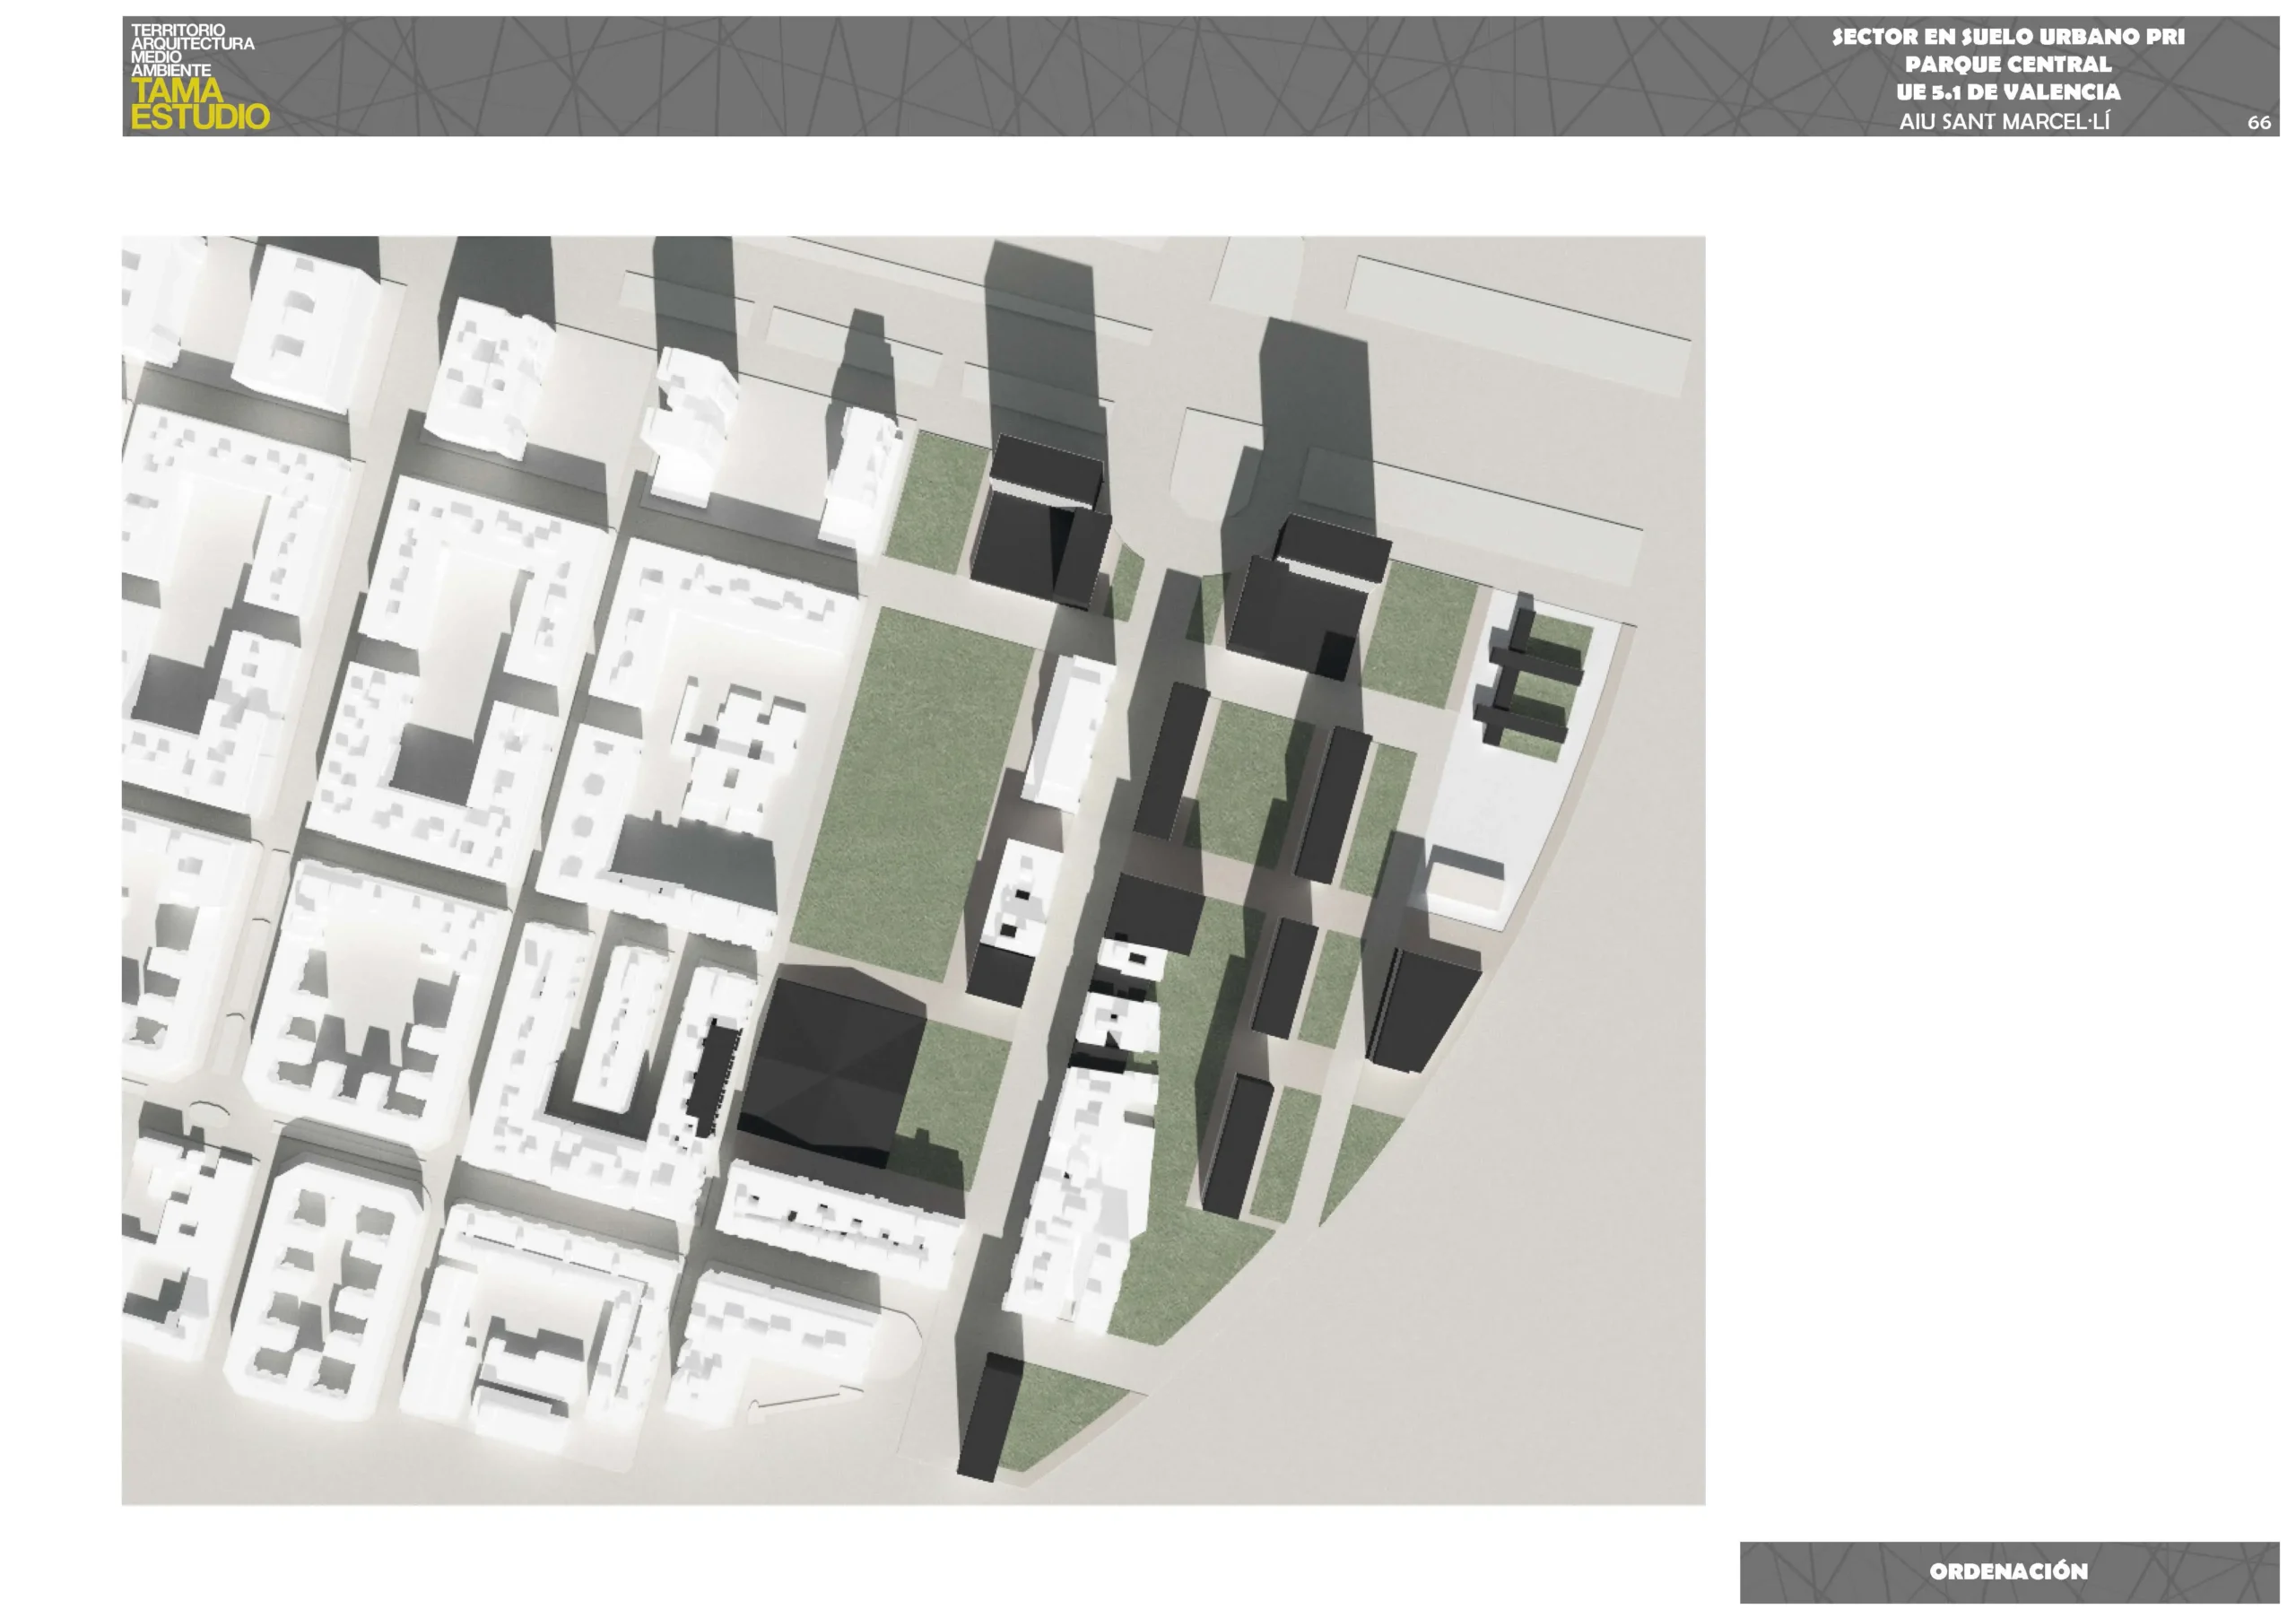Click the small green lawn beside top tower
The image size is (2296, 1618).
tap(935, 503)
